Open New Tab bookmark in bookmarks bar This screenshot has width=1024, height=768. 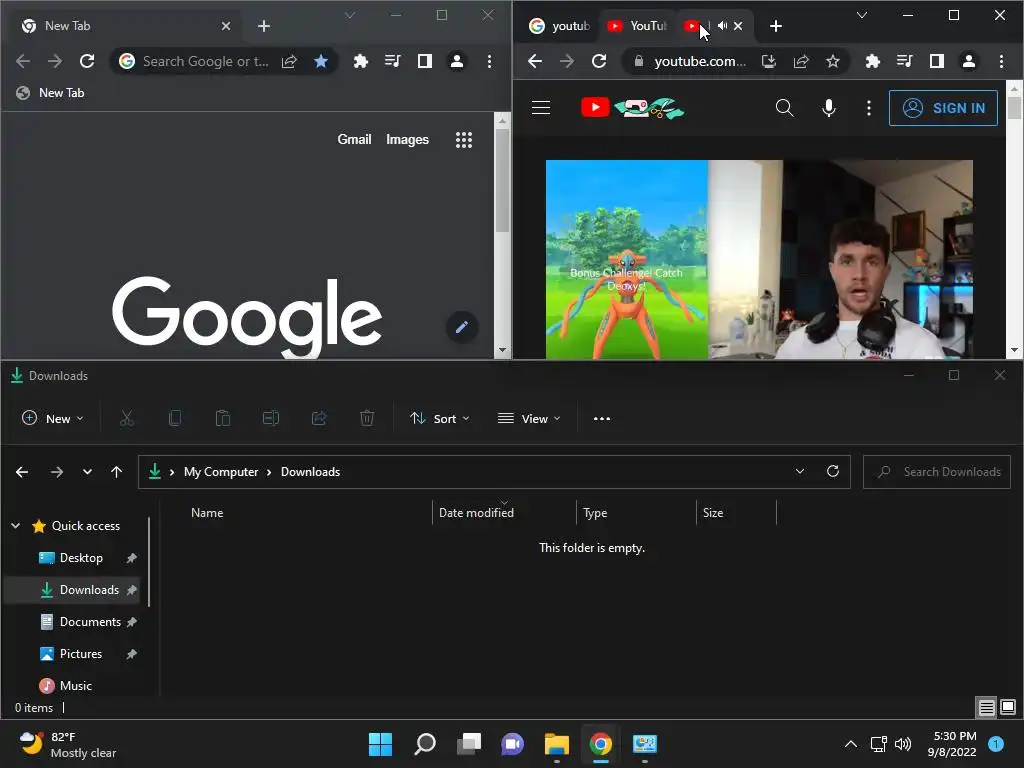coord(50,93)
